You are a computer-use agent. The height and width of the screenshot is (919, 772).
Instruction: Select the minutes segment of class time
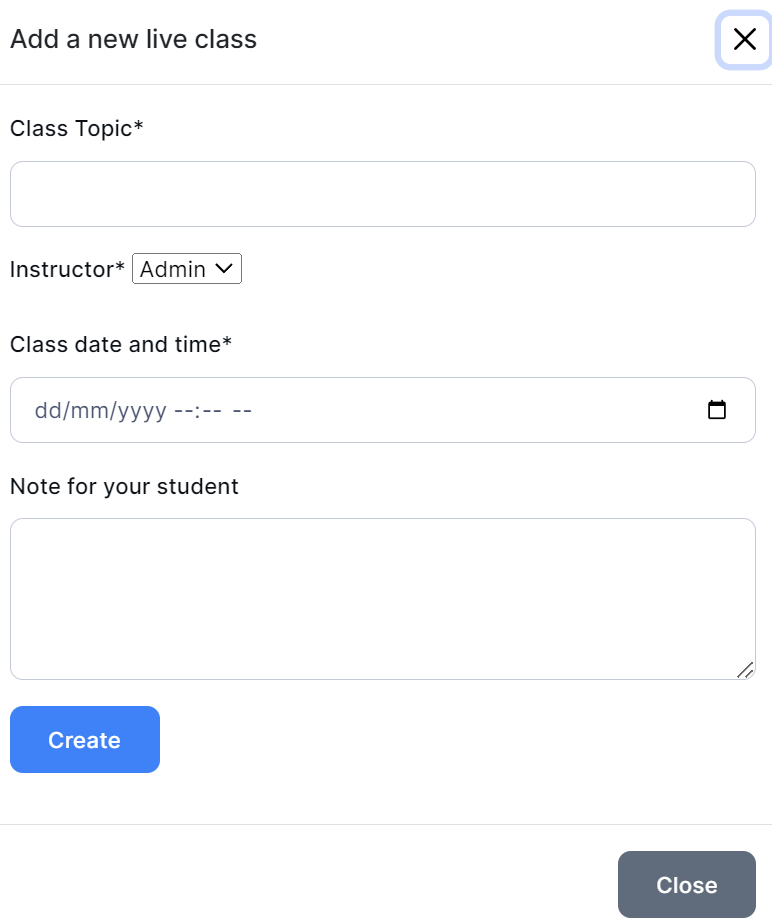point(211,410)
